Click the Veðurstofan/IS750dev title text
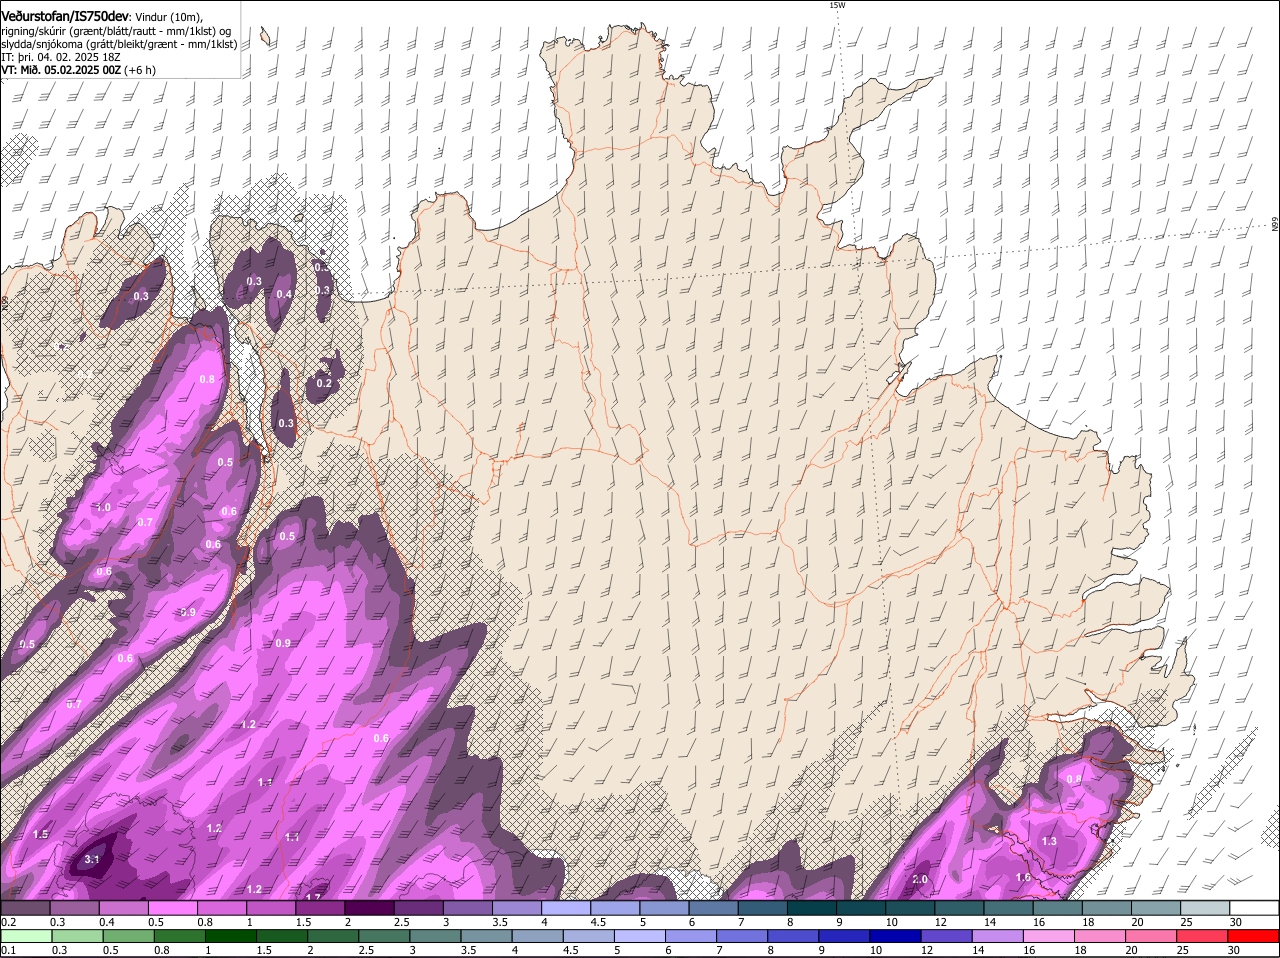1280x958 pixels. tap(65, 17)
